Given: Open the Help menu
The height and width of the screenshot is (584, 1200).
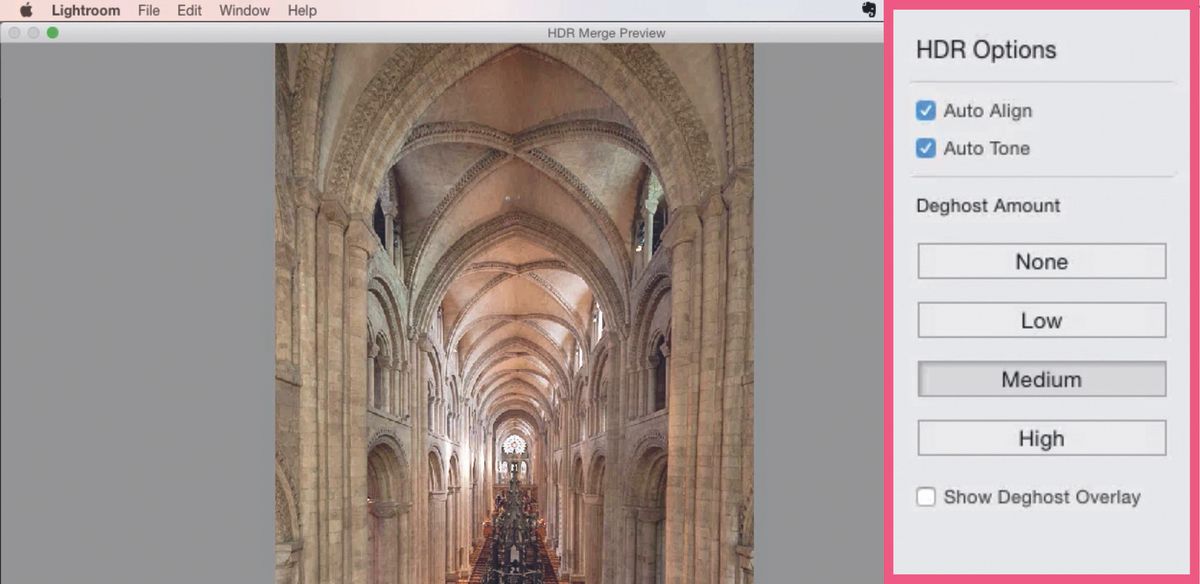Looking at the screenshot, I should point(302,10).
